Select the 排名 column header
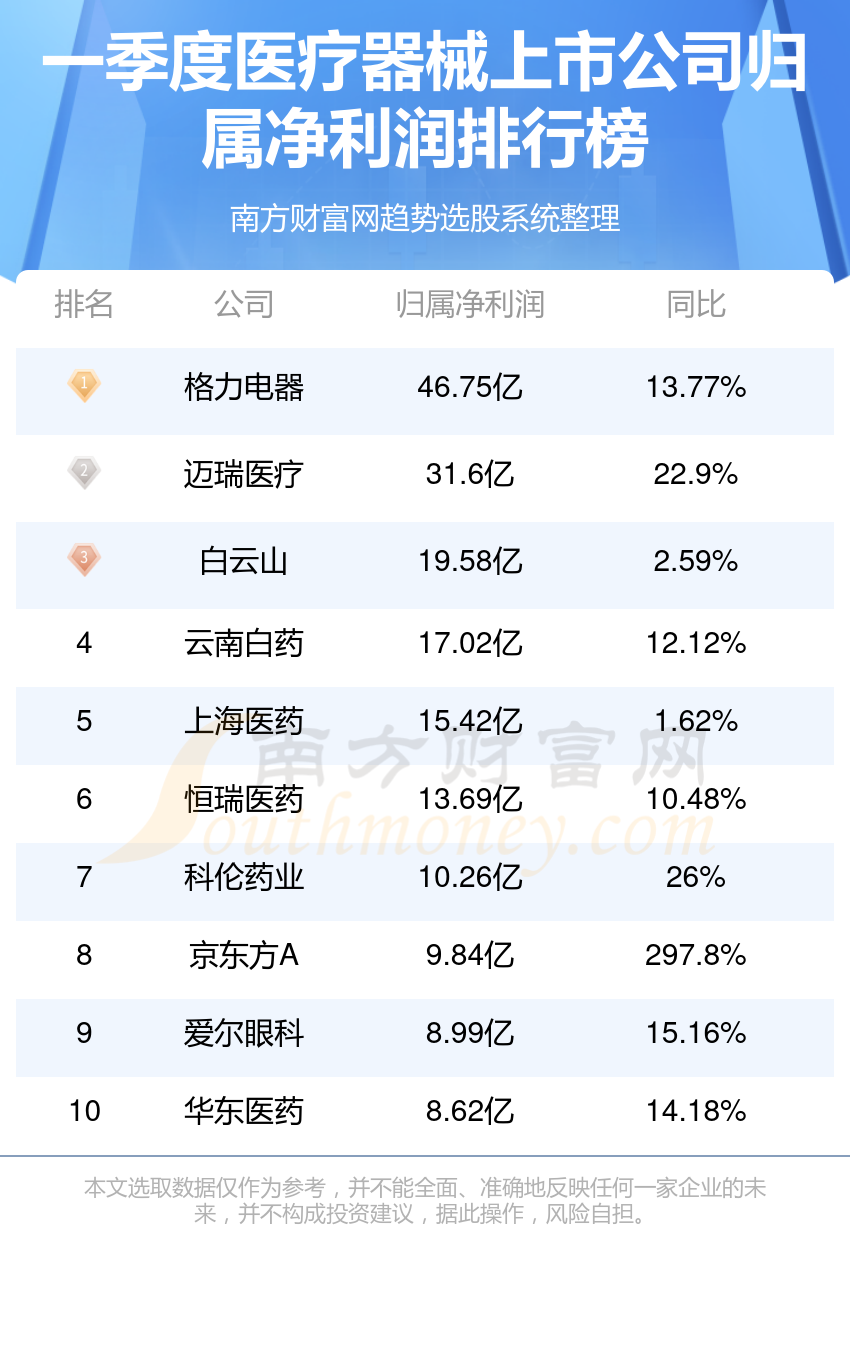 84,304
